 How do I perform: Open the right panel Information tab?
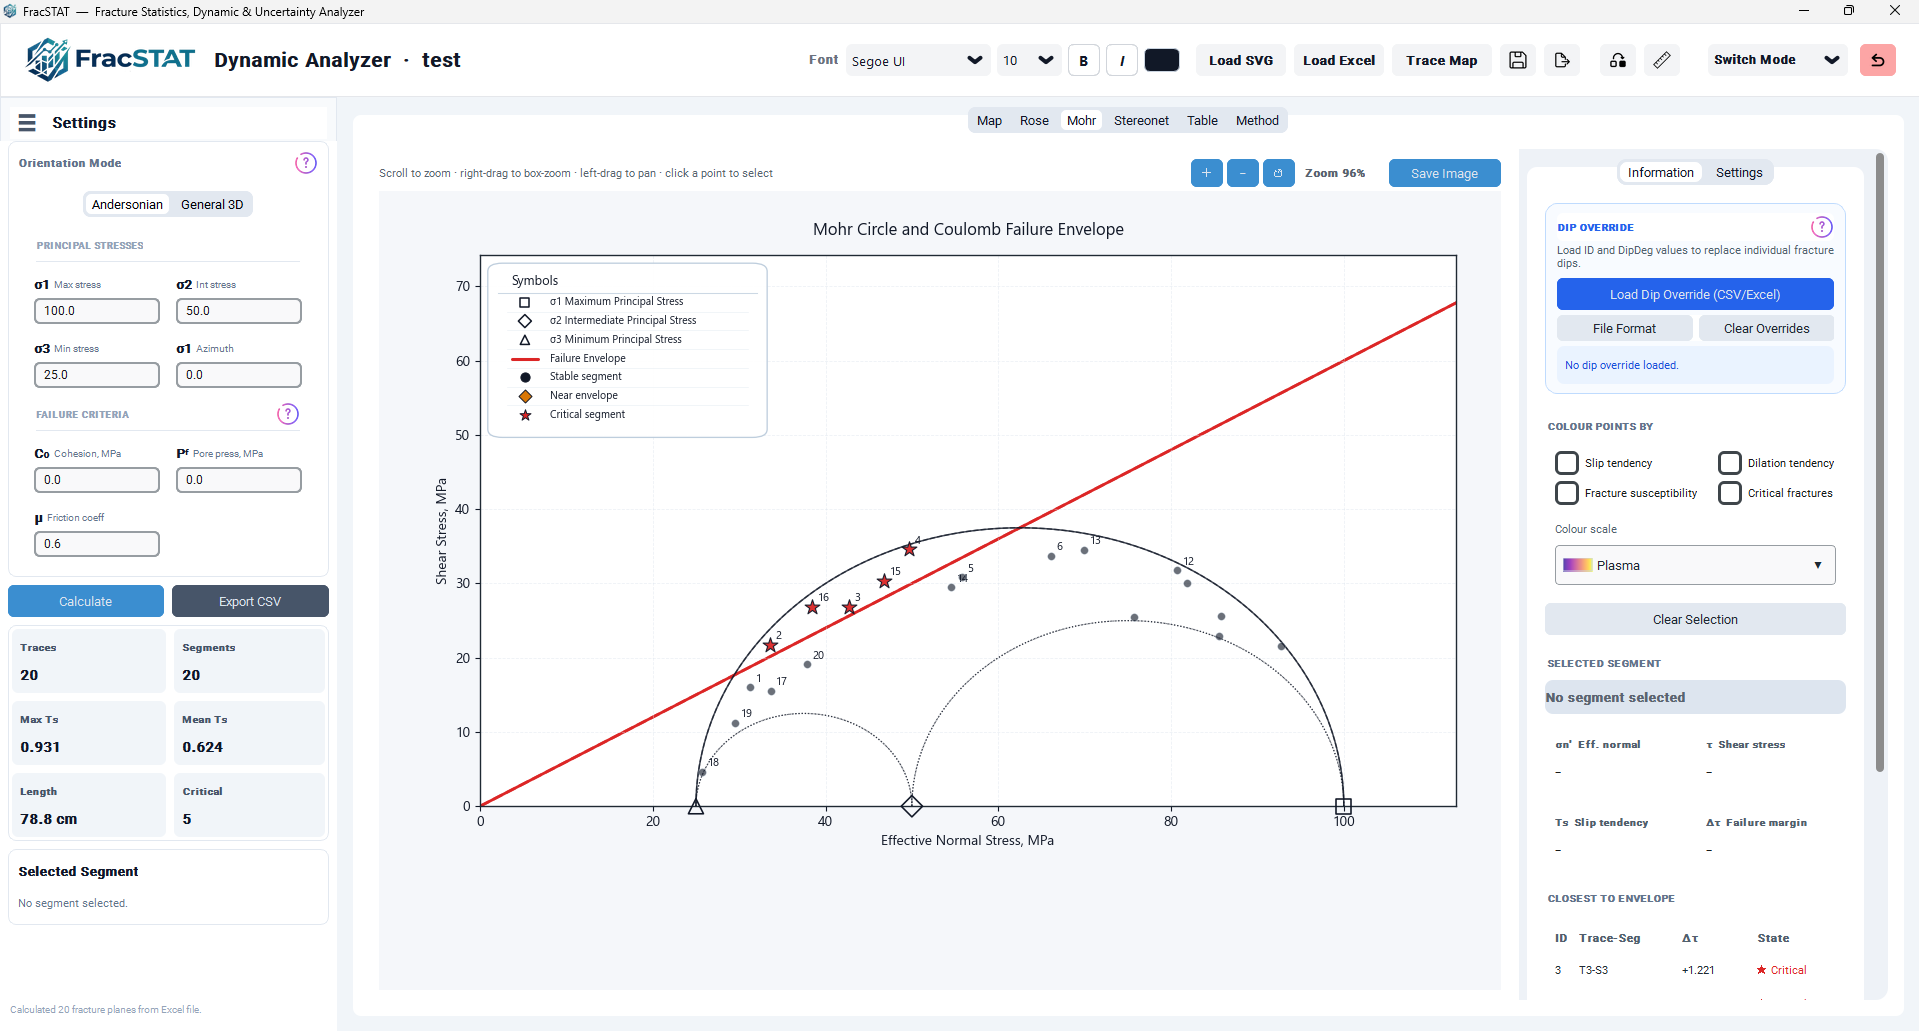tap(1660, 172)
